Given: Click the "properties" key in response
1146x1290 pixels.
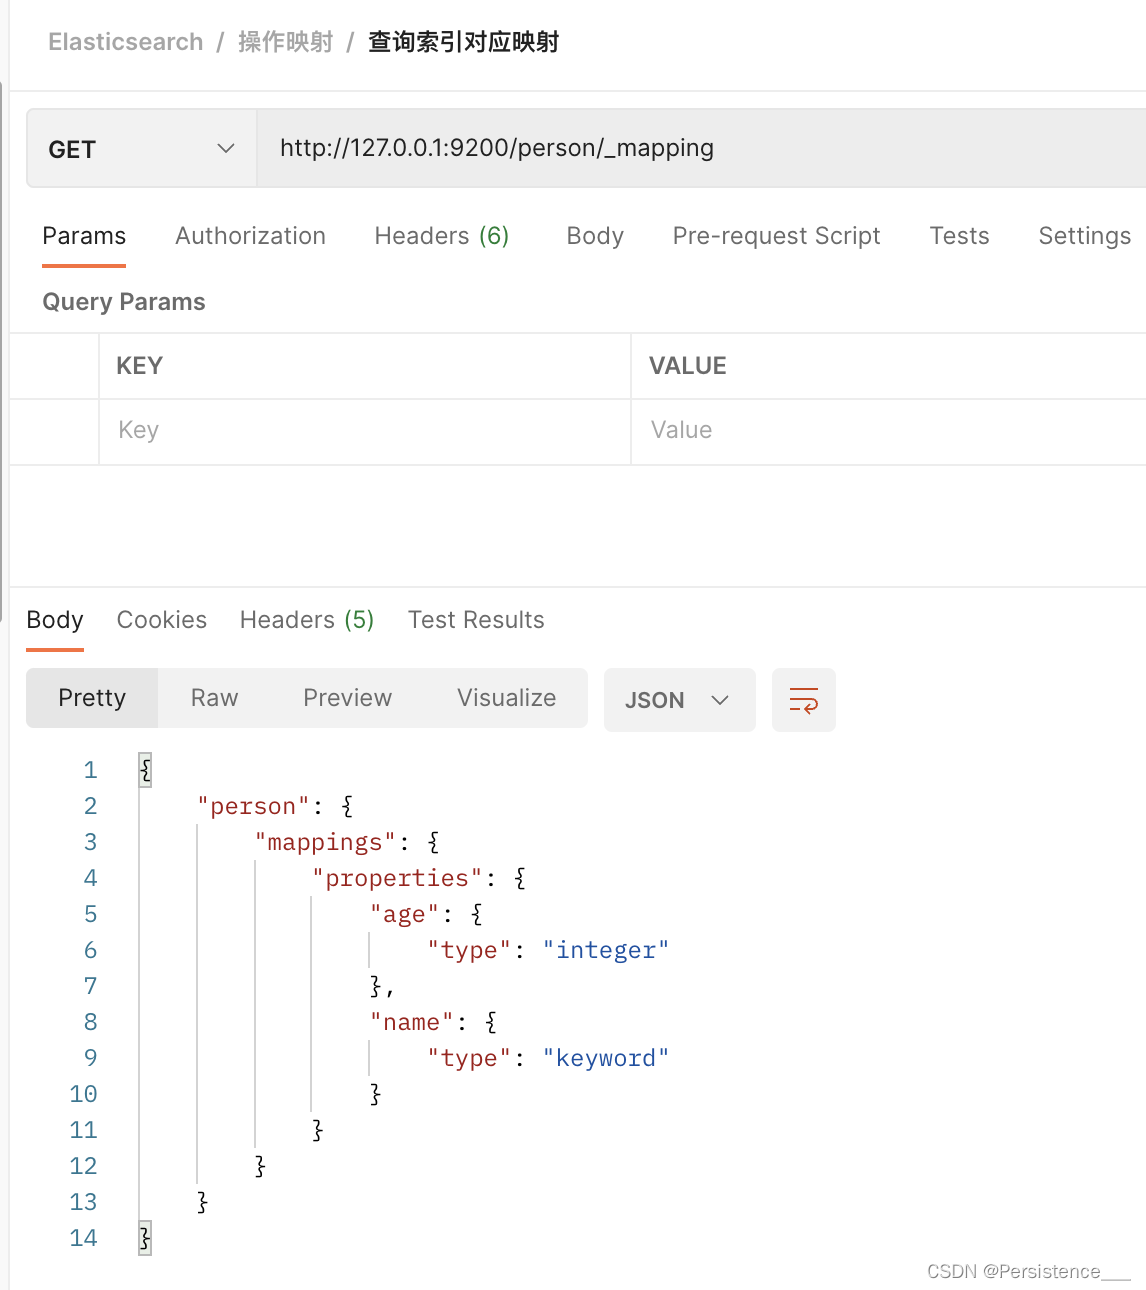Looking at the screenshot, I should [x=398, y=878].
